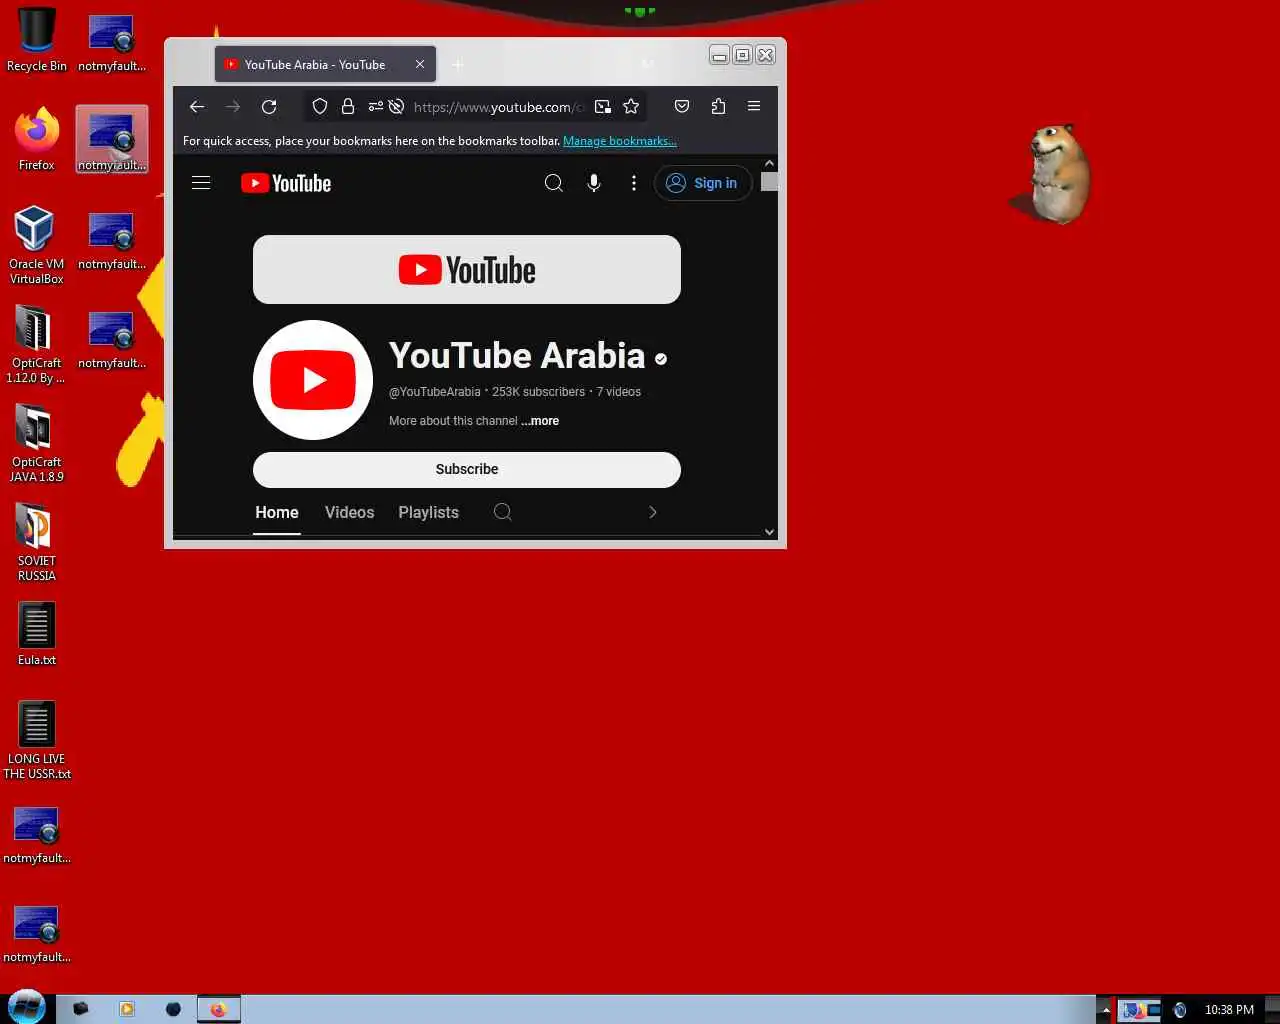Open YouTube settings three-dot menu
Viewport: 1280px width, 1024px height.
click(x=634, y=183)
